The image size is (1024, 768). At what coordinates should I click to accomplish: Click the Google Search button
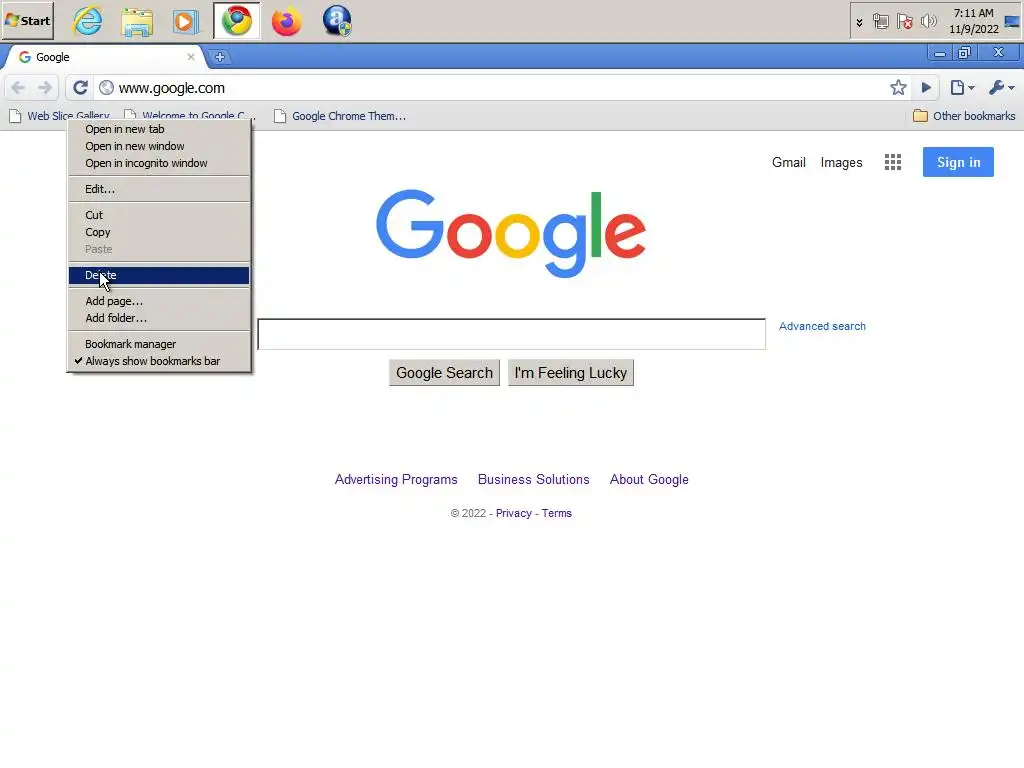pyautogui.click(x=444, y=373)
